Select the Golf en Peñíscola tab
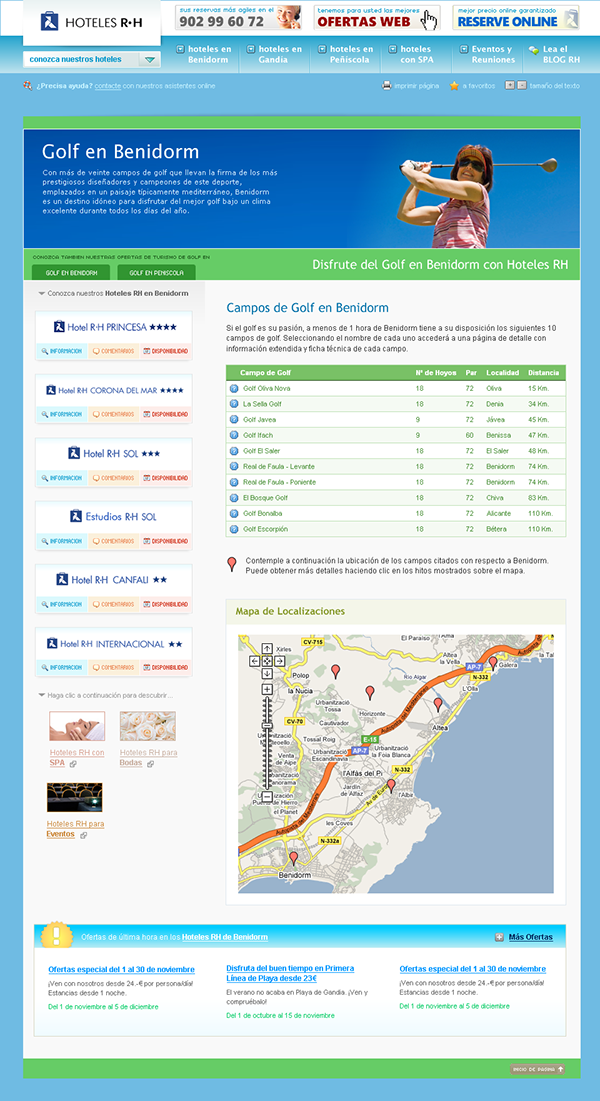The image size is (600, 1101). [x=156, y=272]
